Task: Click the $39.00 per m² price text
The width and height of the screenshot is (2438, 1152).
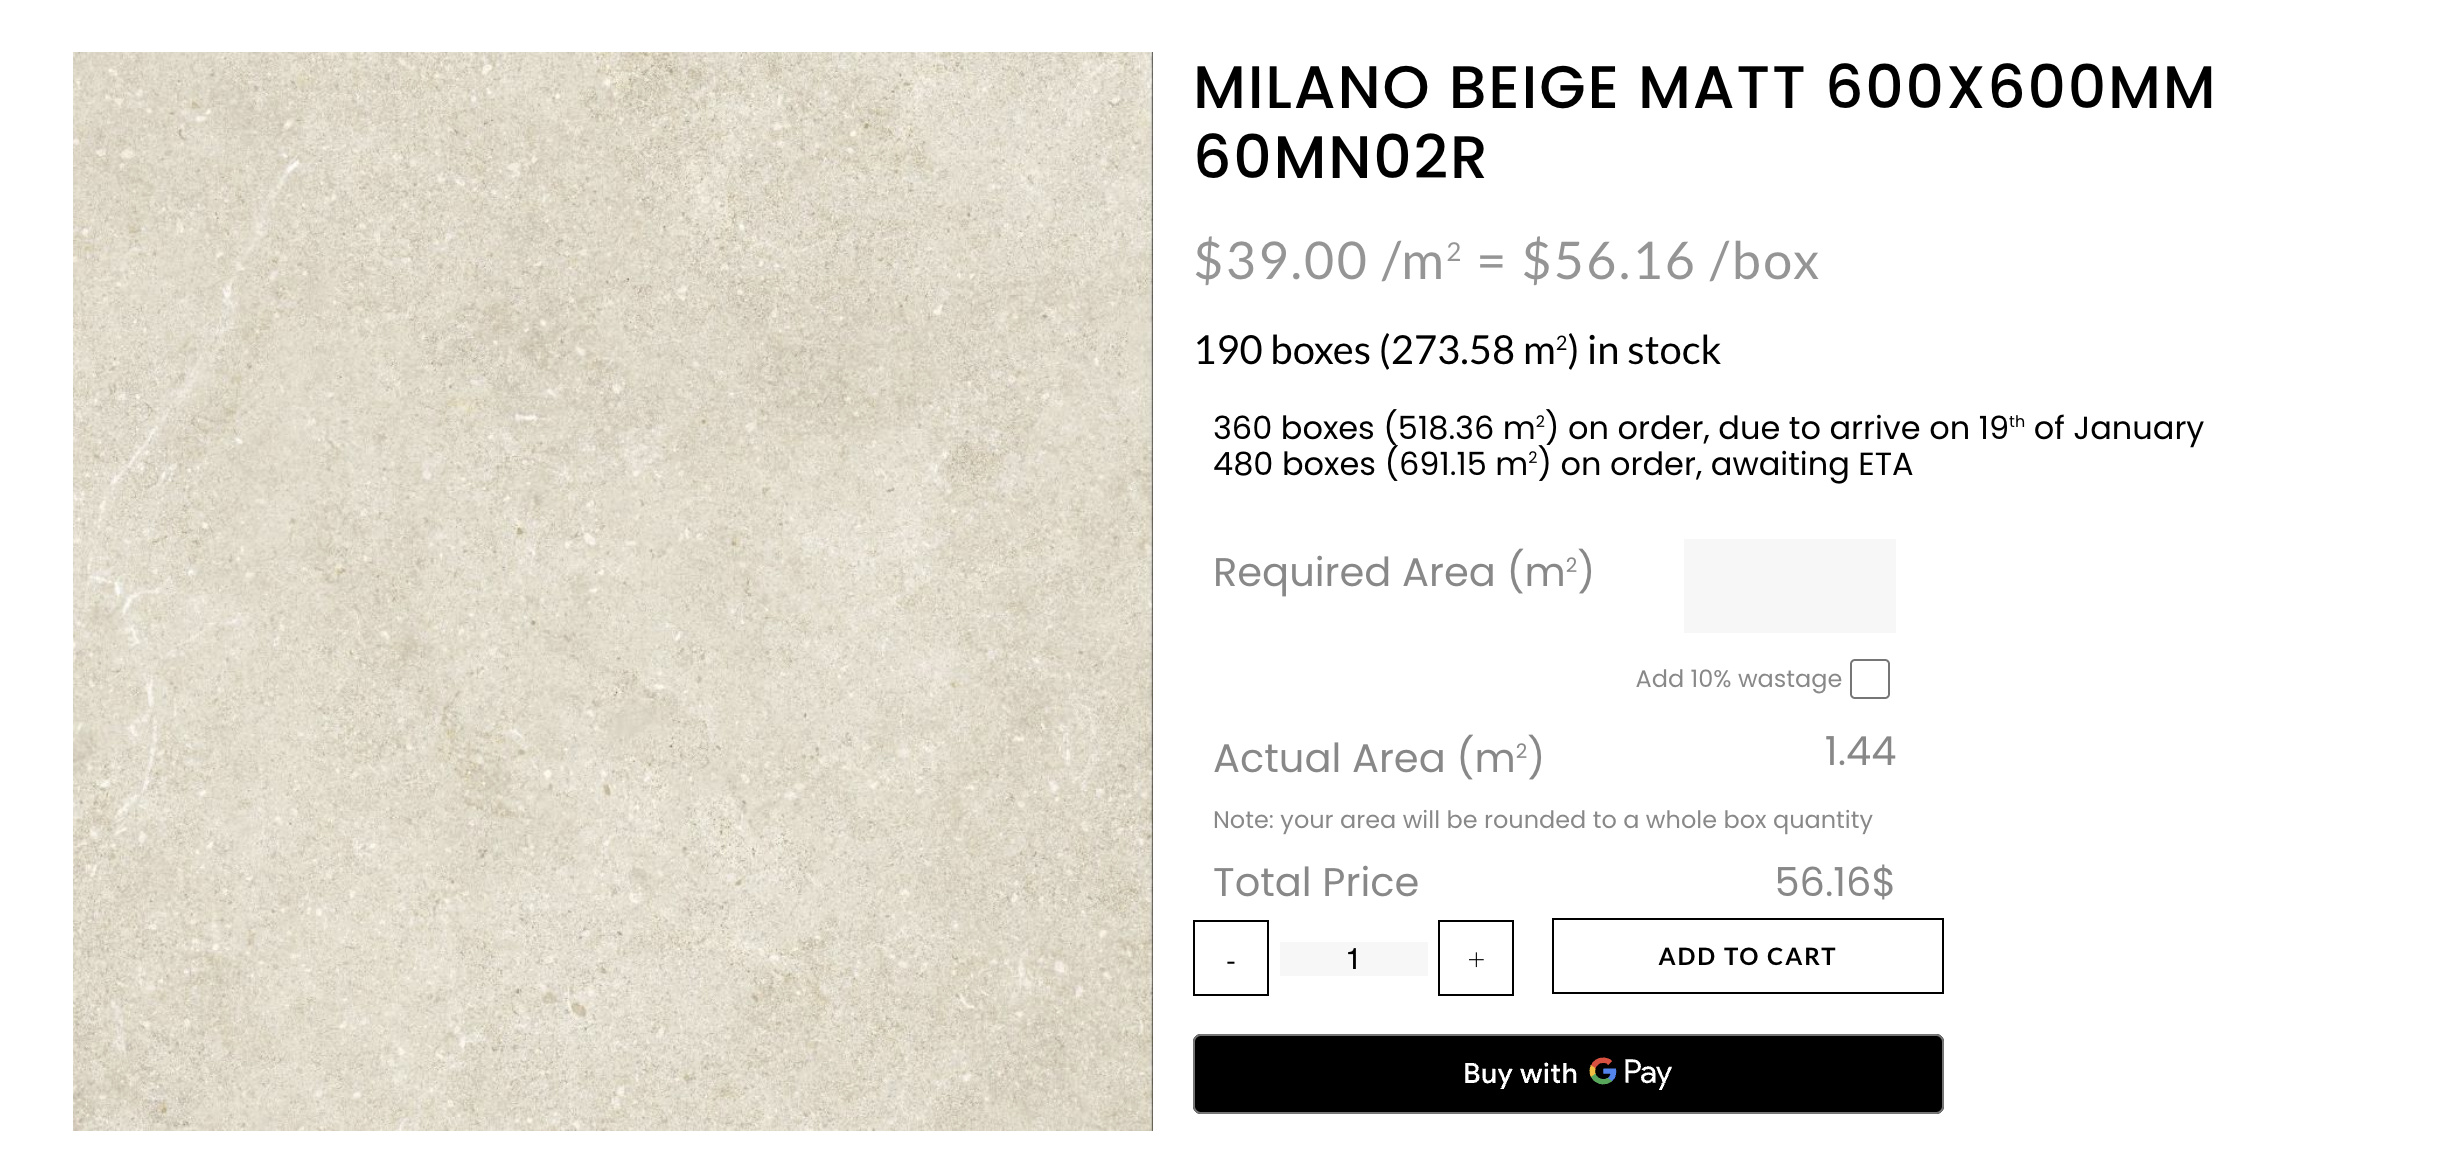Action: [x=1326, y=262]
